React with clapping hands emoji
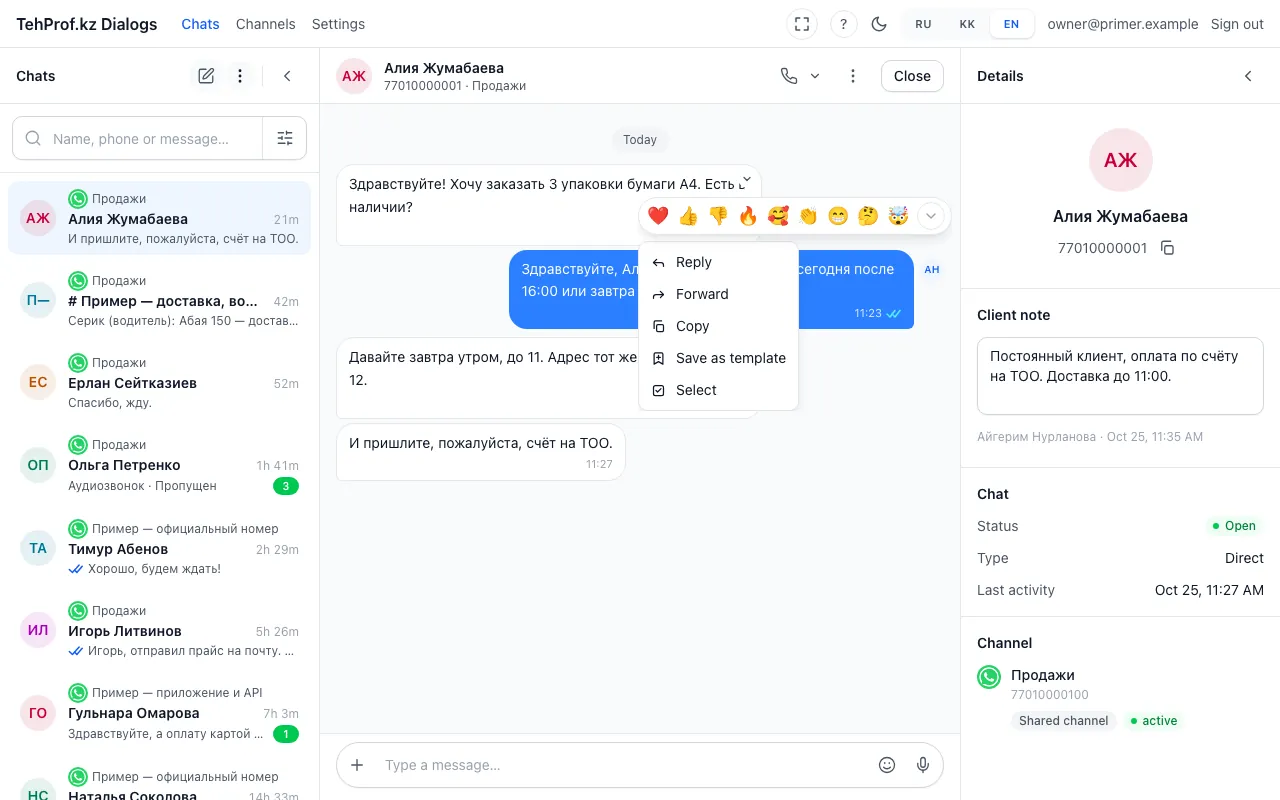Viewport: 1280px width, 800px height. click(808, 215)
